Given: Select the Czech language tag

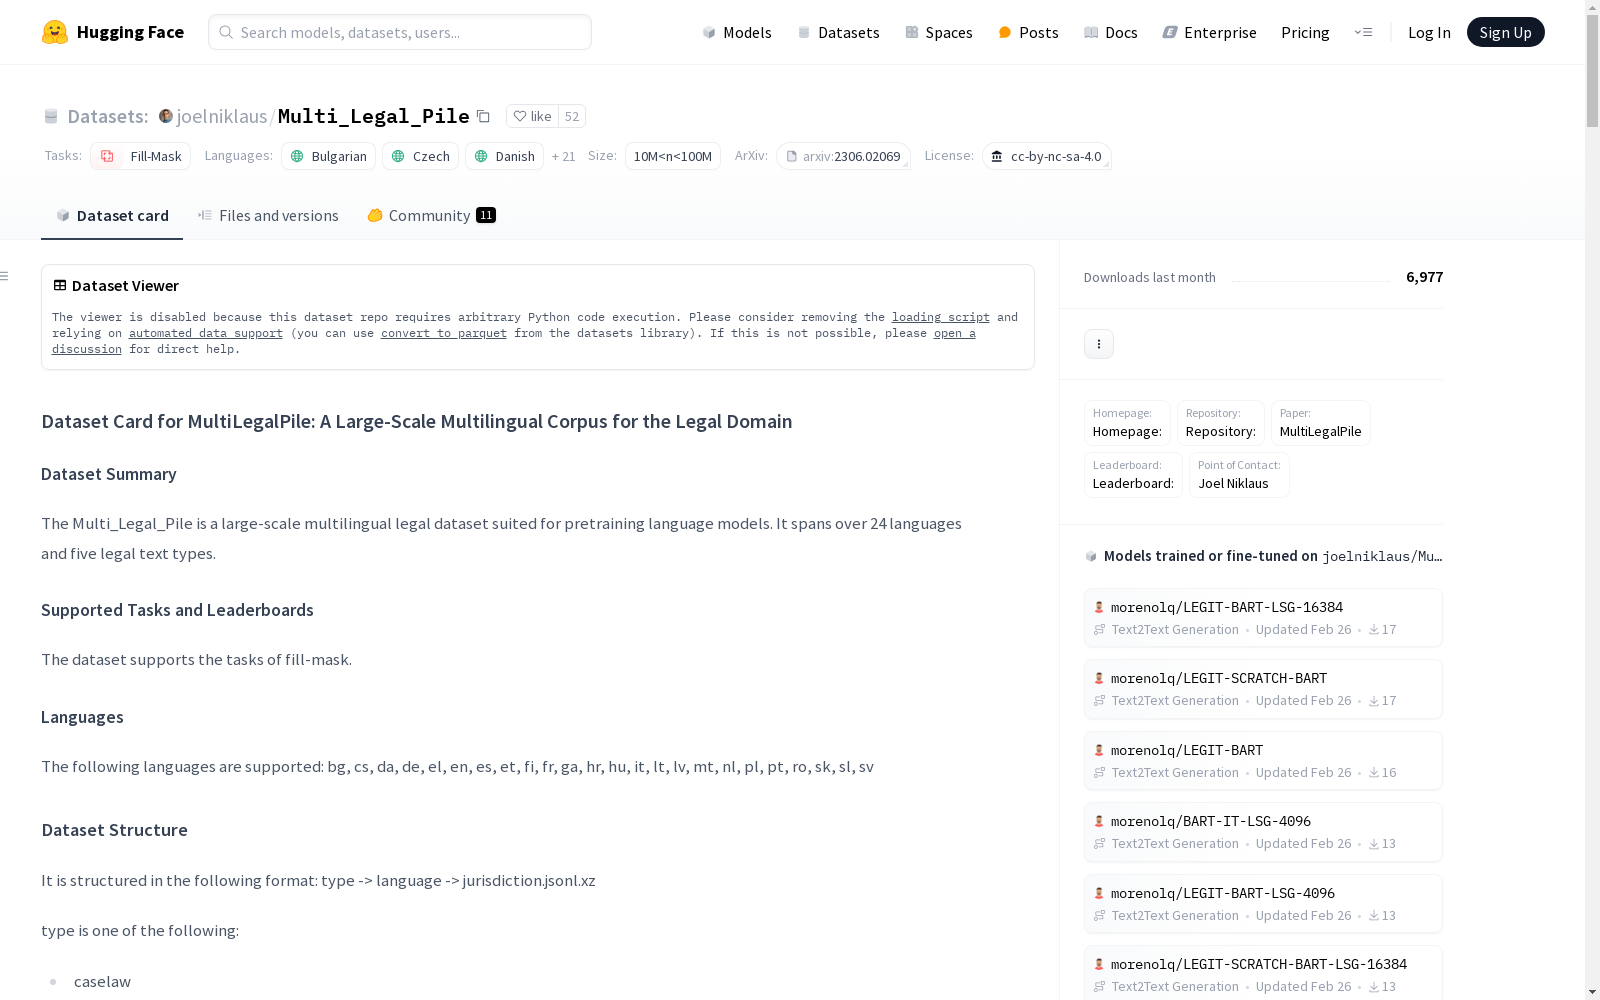Looking at the screenshot, I should pyautogui.click(x=420, y=156).
